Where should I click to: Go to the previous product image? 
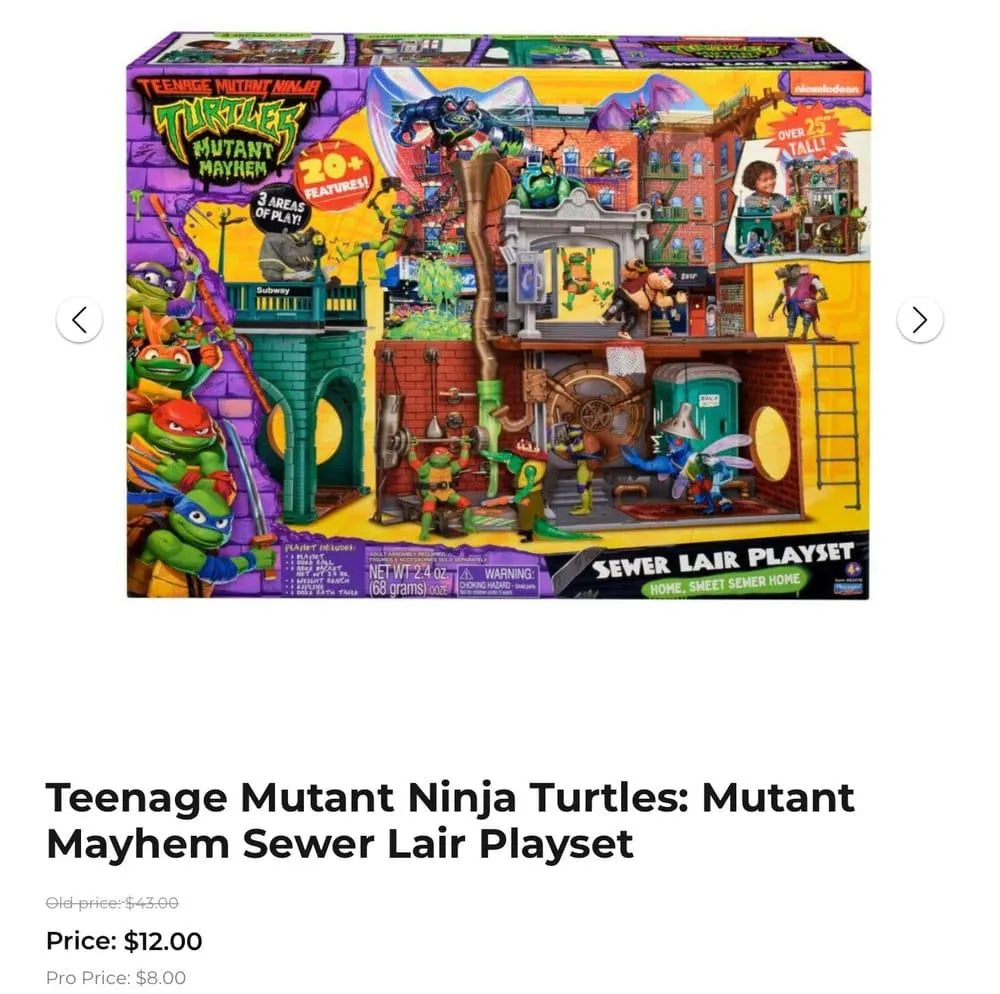79,320
